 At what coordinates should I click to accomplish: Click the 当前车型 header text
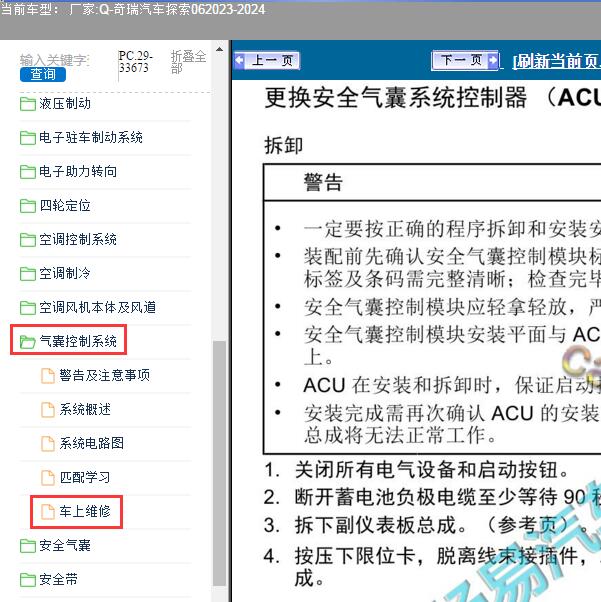133,9
